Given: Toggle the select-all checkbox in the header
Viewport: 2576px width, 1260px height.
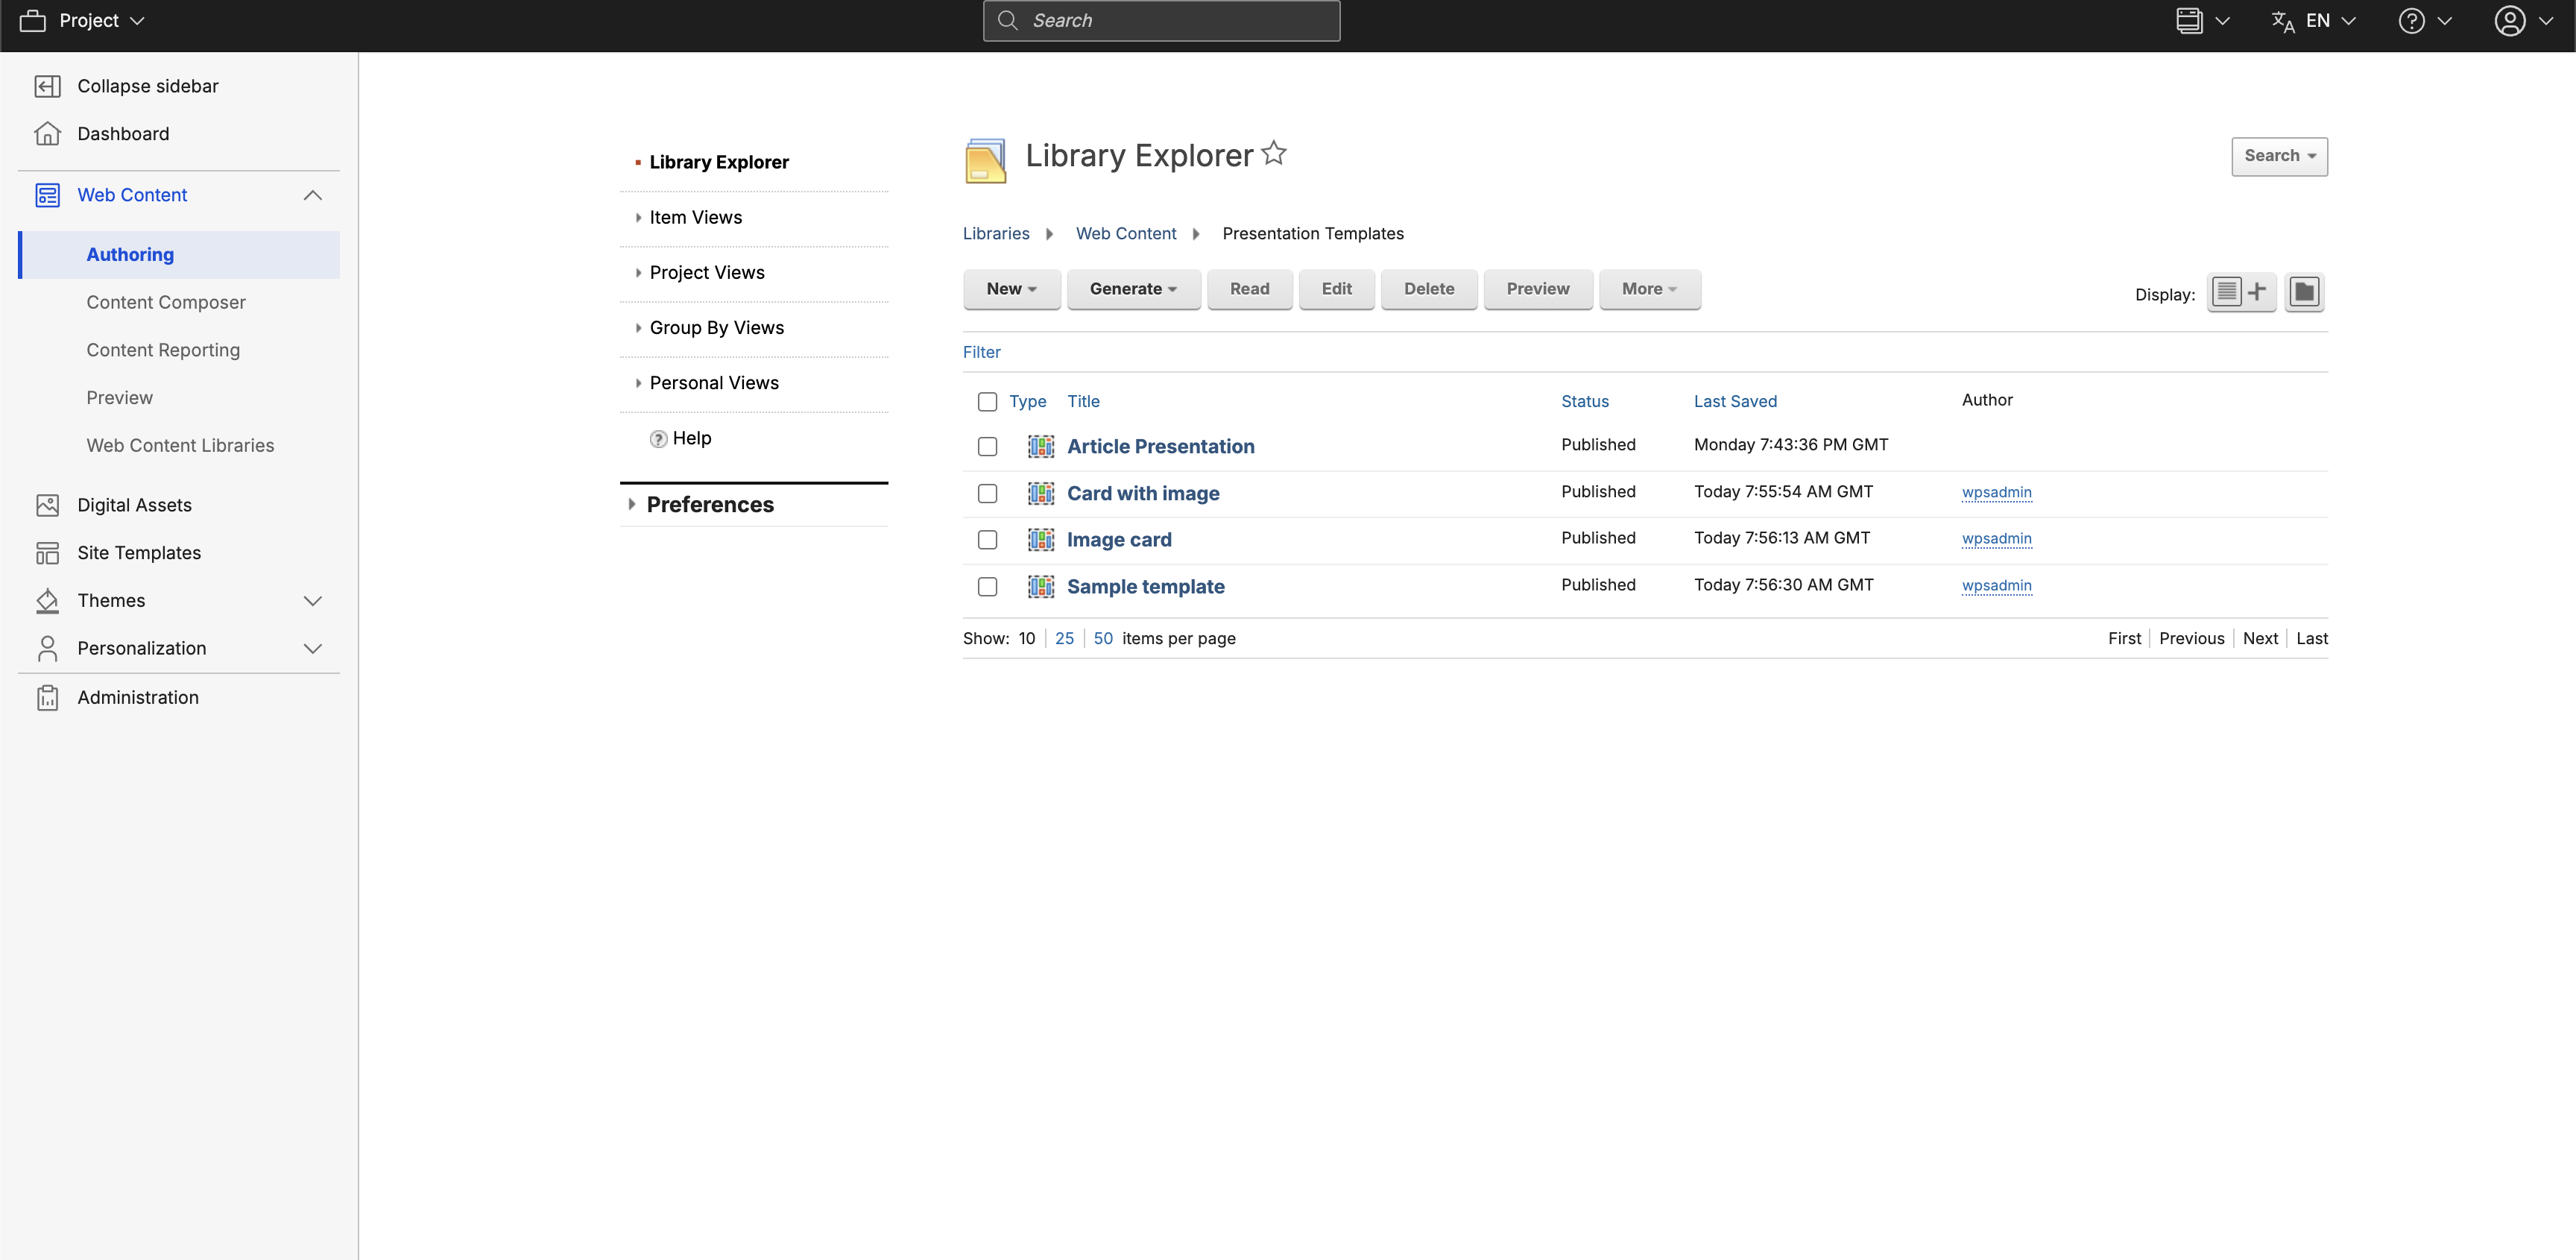Looking at the screenshot, I should coord(987,402).
